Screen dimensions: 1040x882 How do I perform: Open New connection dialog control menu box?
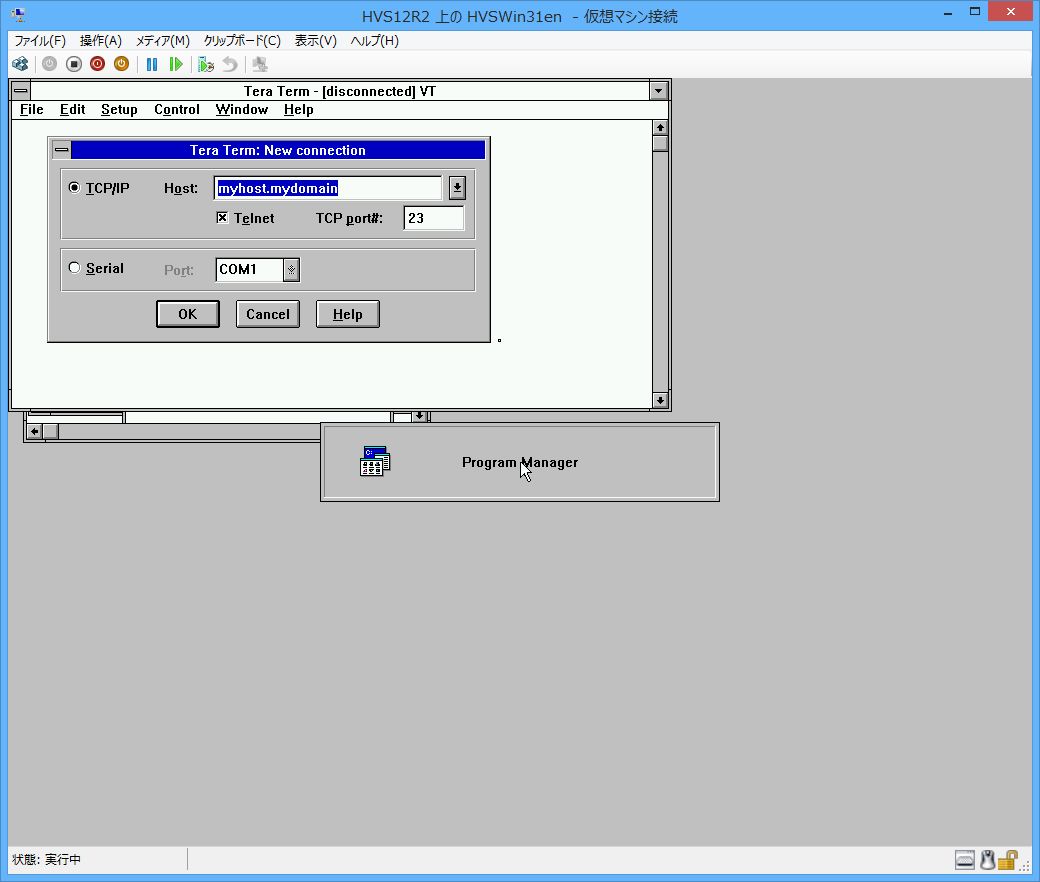pos(62,151)
